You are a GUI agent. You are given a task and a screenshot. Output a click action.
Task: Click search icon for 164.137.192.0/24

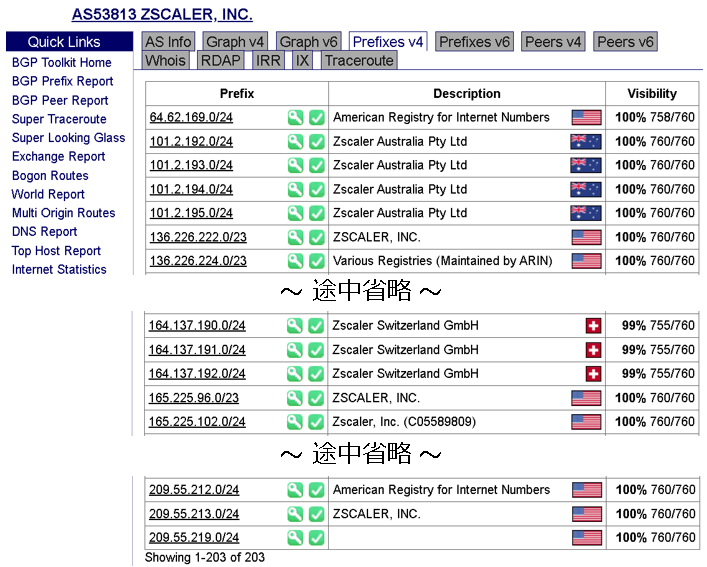[294, 374]
